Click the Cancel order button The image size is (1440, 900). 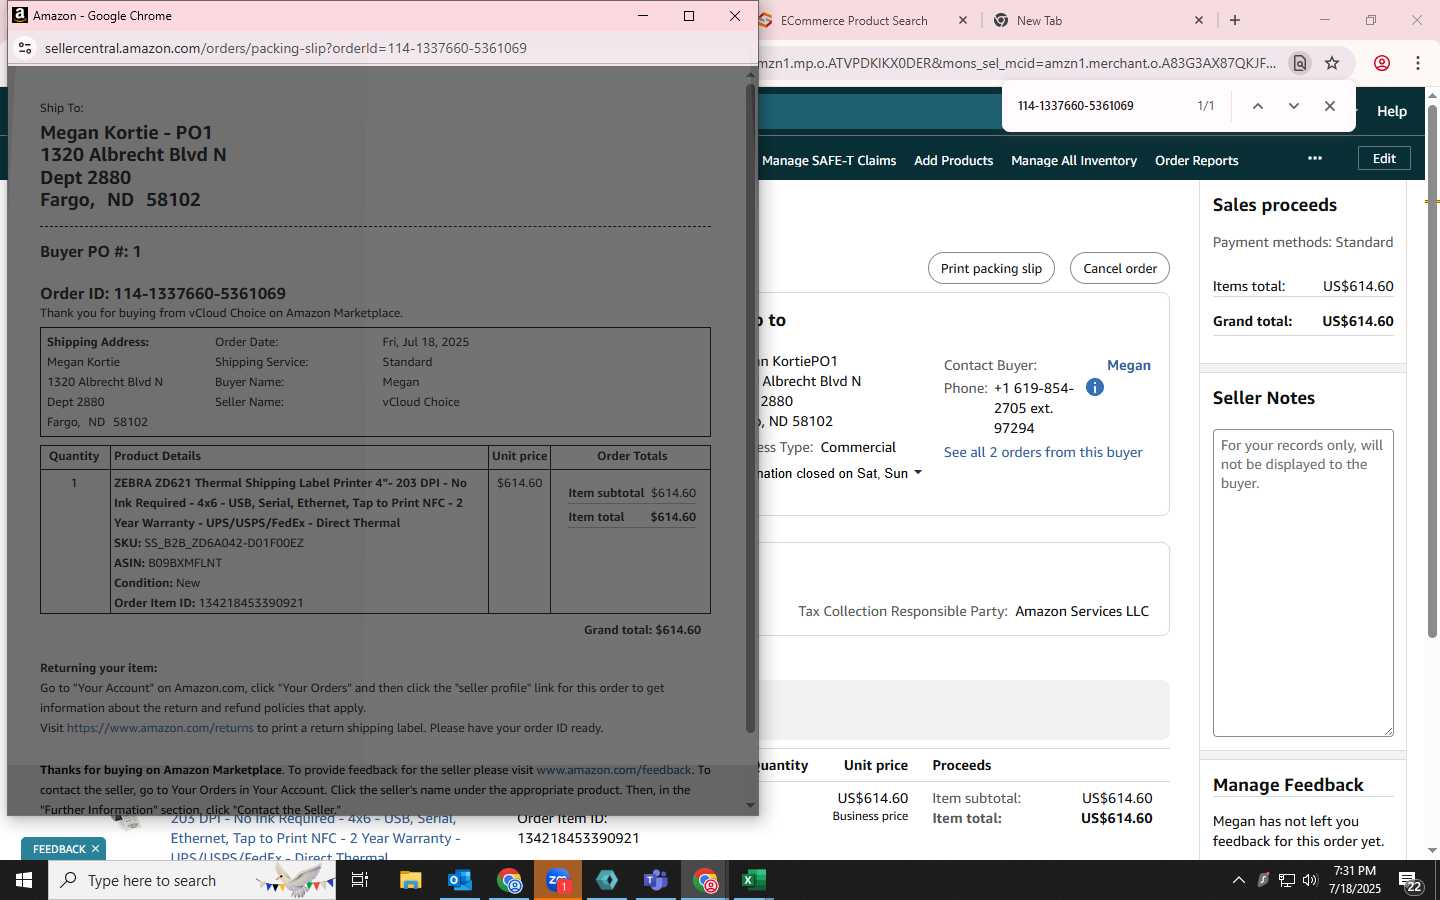tap(1120, 268)
